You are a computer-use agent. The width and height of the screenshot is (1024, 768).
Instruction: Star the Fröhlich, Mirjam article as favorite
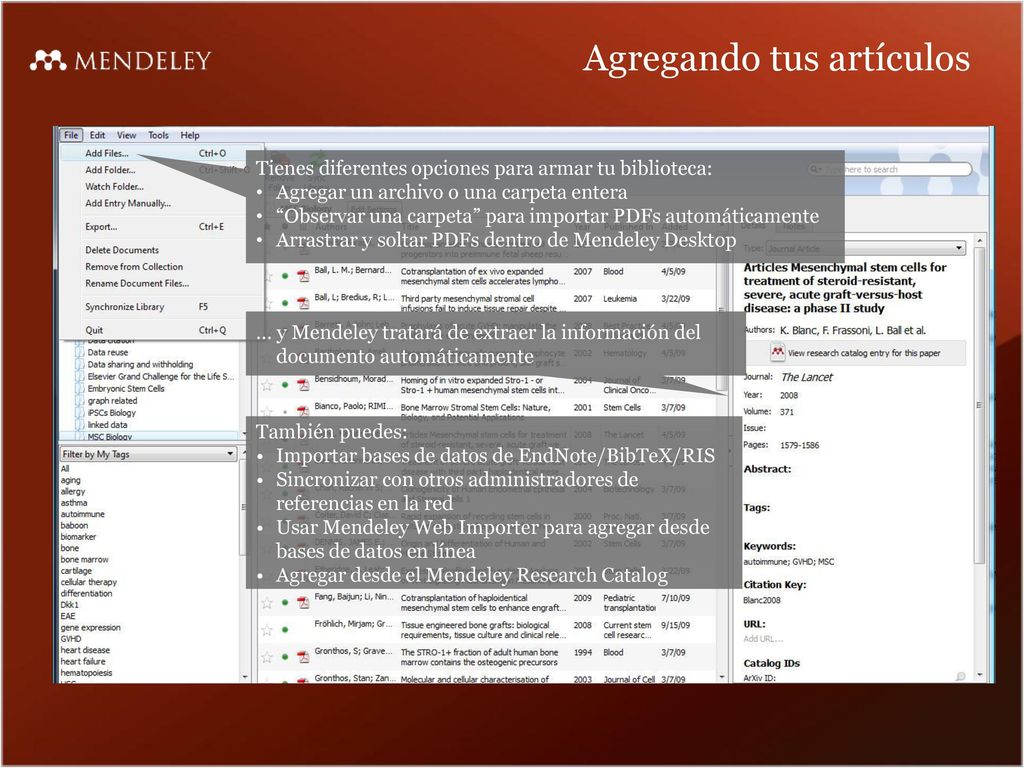(266, 630)
